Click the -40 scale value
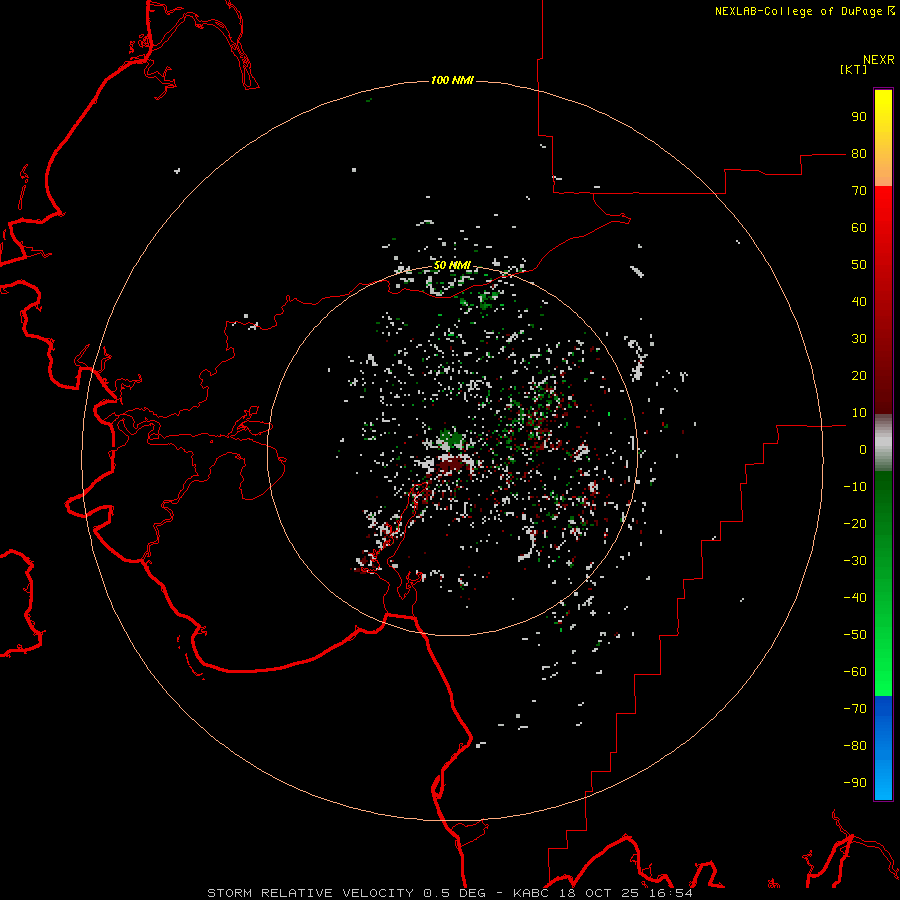Image resolution: width=900 pixels, height=900 pixels. click(x=855, y=598)
